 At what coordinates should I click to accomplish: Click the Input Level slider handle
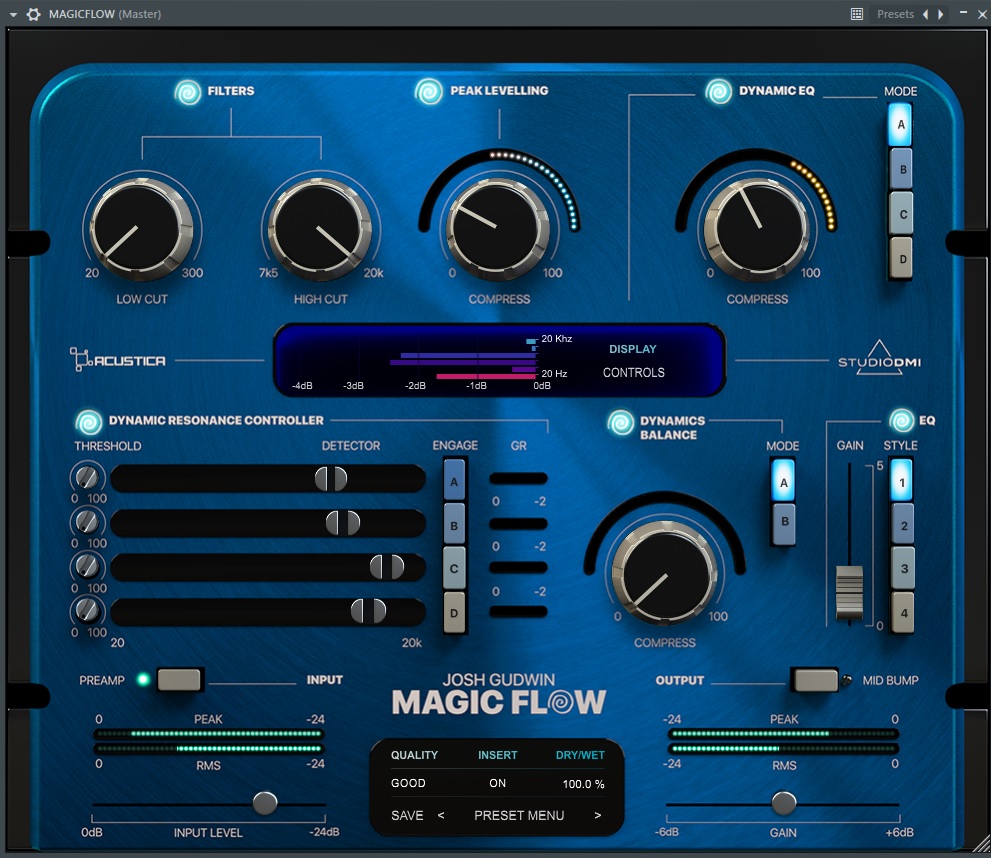(x=265, y=803)
